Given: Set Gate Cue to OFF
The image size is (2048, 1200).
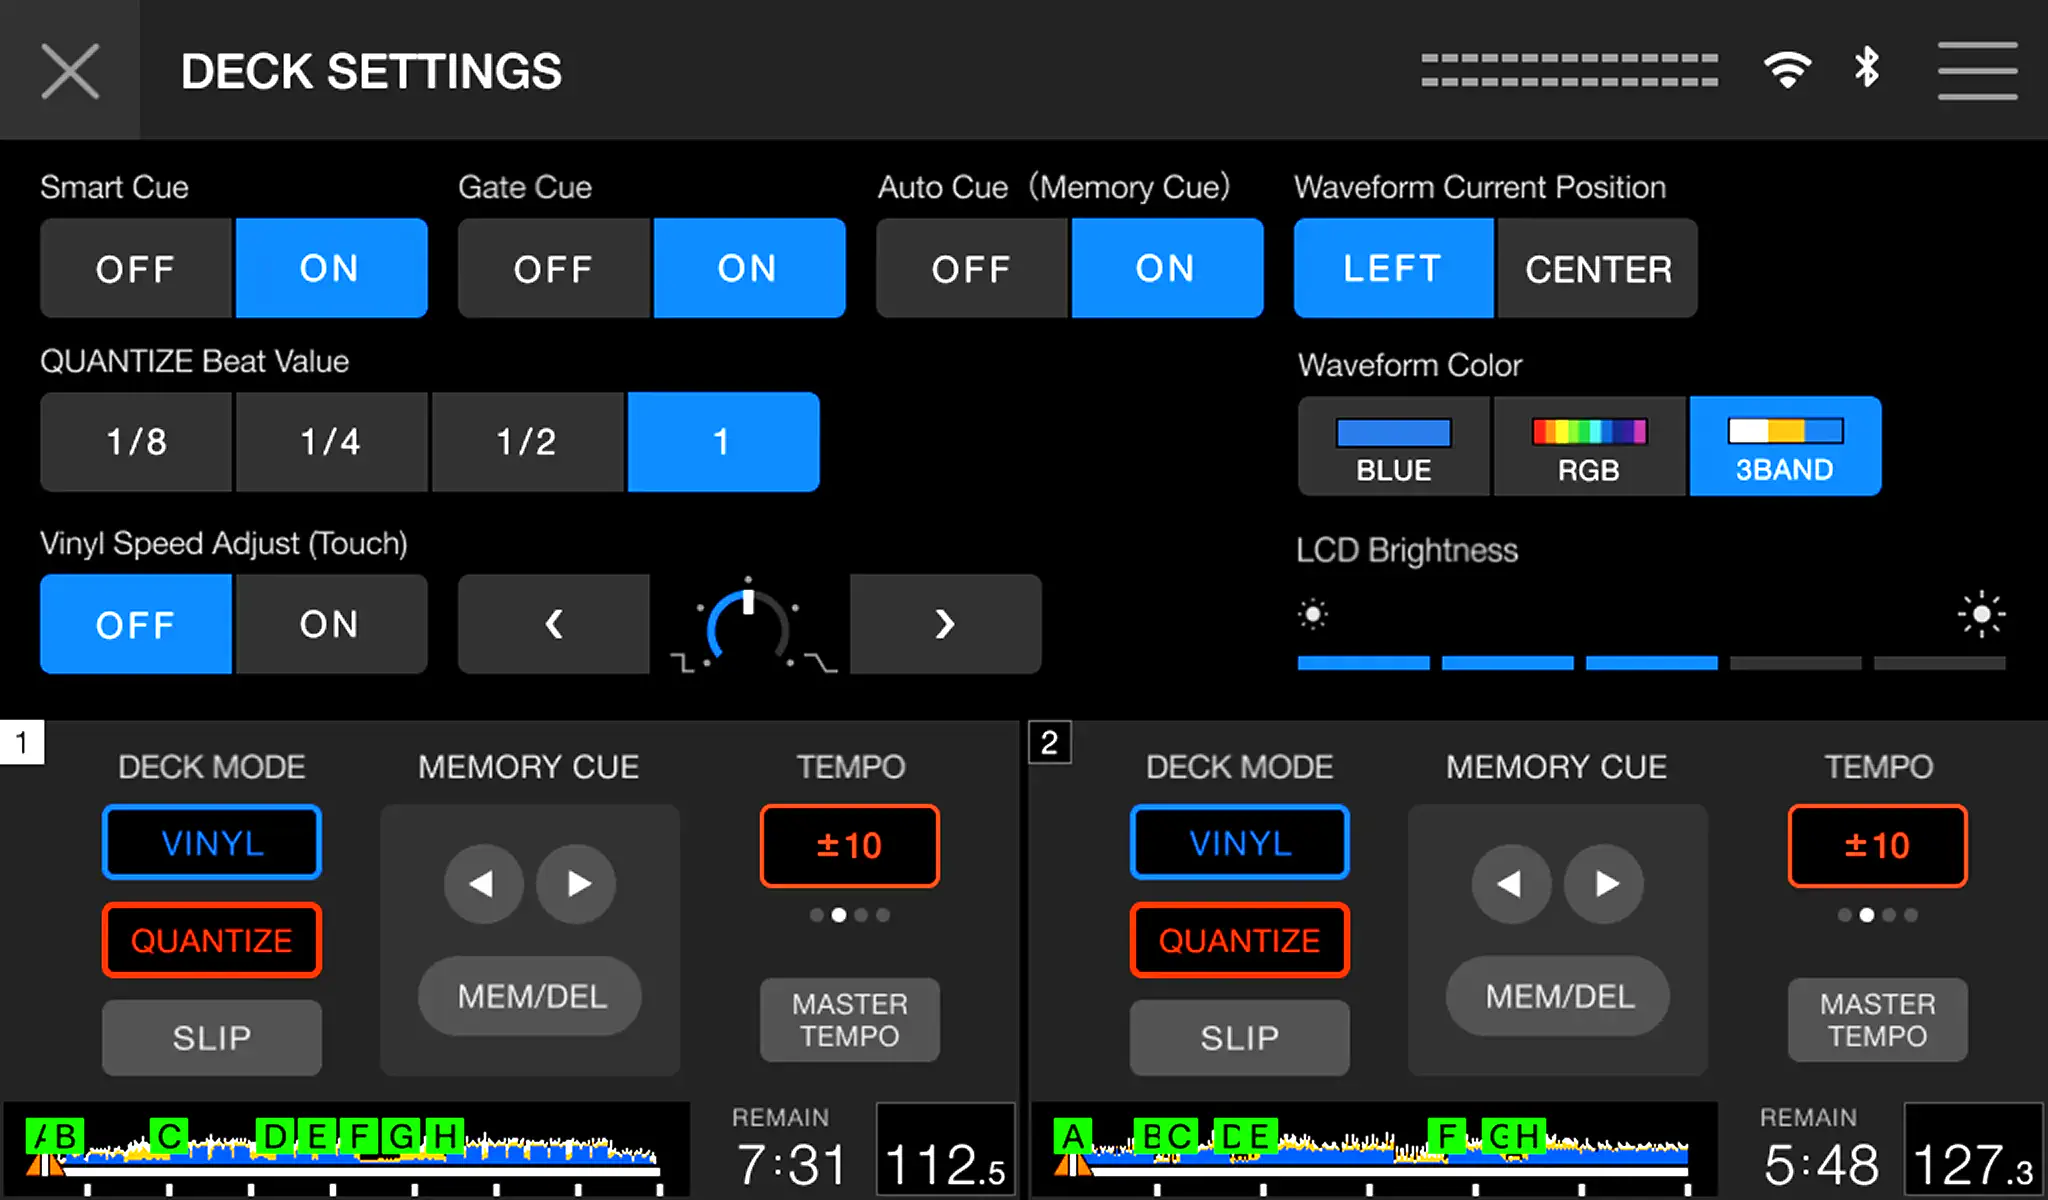Looking at the screenshot, I should pos(554,268).
